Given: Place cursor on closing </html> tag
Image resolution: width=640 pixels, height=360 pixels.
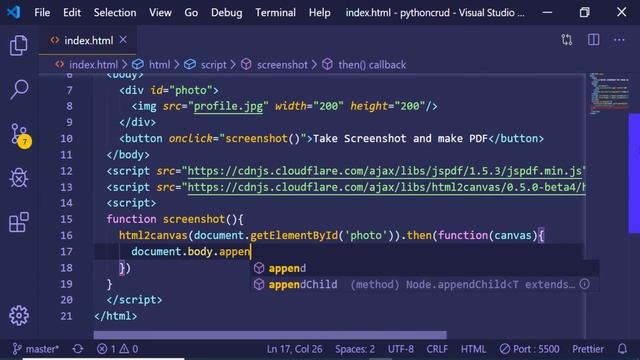Looking at the screenshot, I should (116, 316).
